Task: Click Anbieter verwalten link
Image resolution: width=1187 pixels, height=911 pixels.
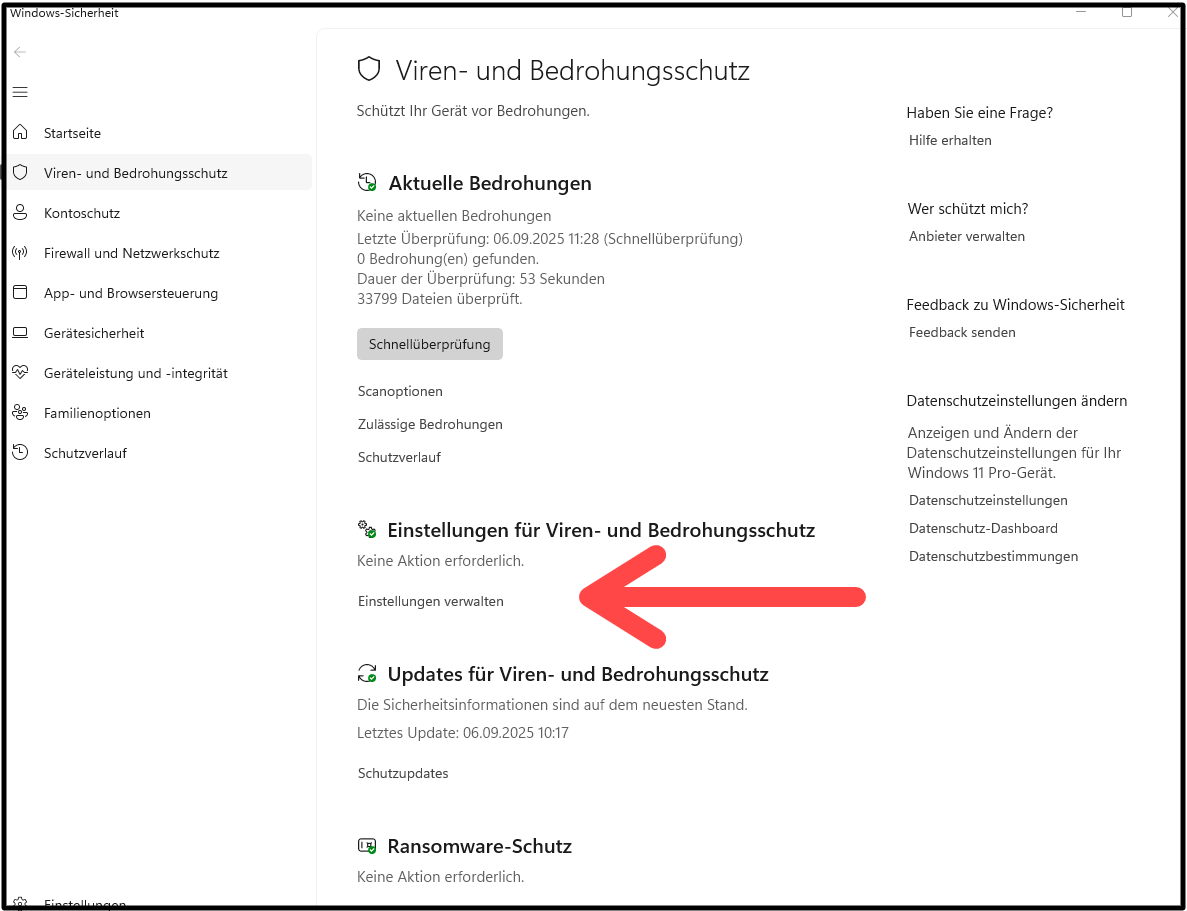Action: point(967,236)
